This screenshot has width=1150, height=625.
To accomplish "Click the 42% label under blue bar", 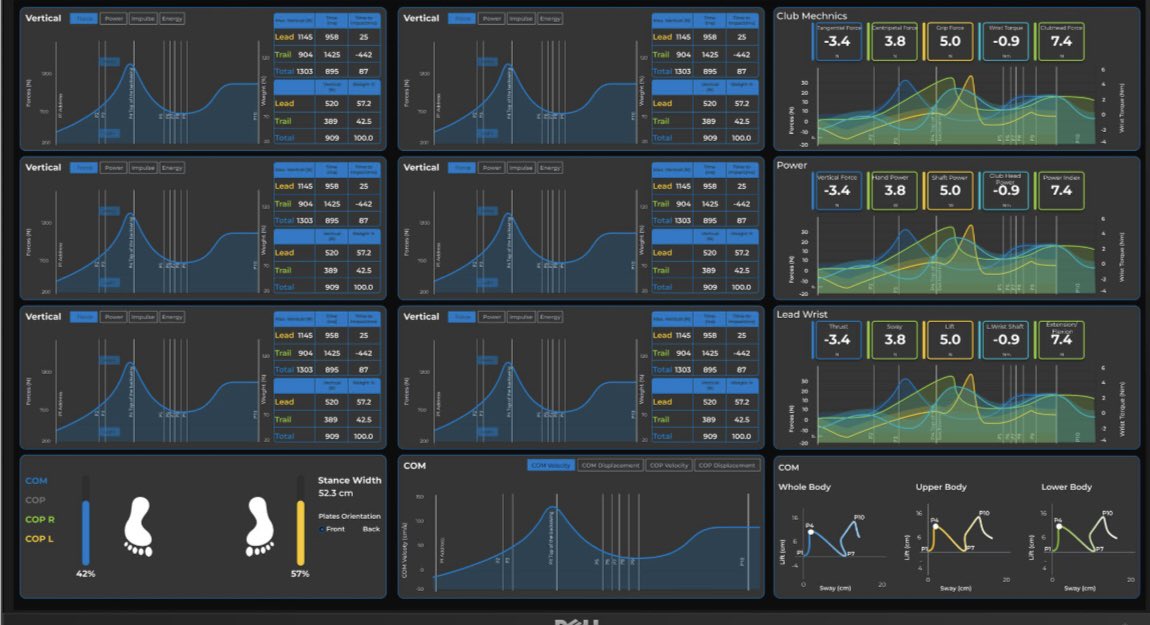I will point(86,574).
